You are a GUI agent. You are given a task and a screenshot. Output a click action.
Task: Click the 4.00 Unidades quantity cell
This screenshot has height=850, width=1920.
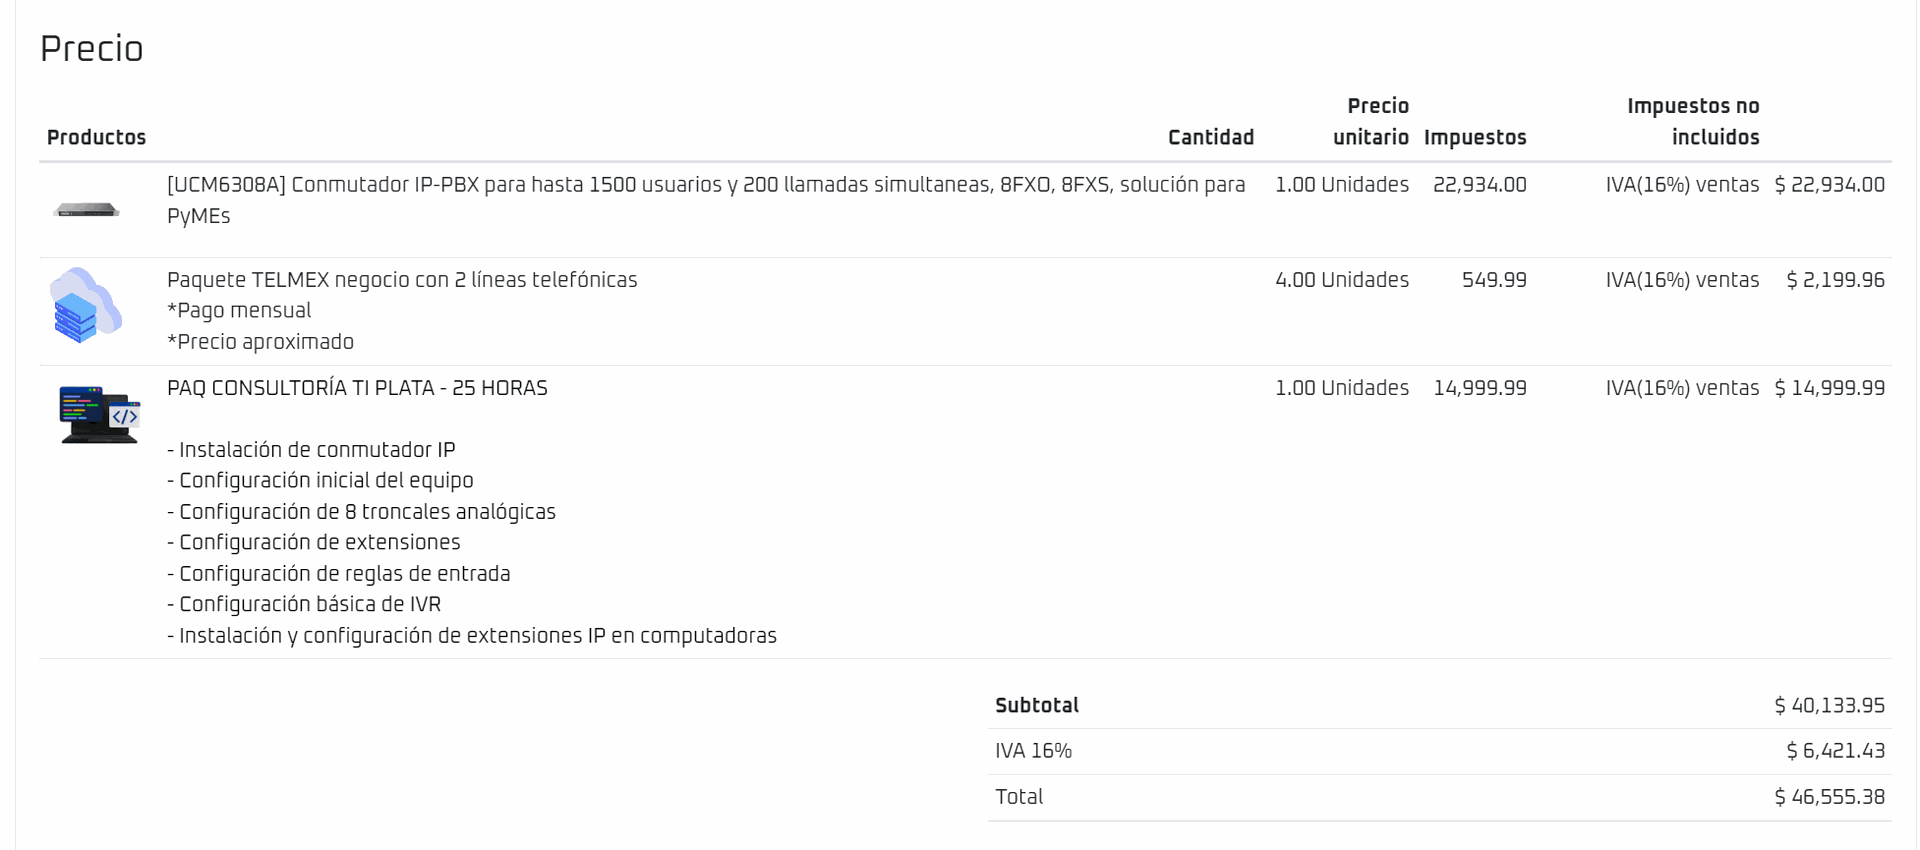tap(1341, 280)
